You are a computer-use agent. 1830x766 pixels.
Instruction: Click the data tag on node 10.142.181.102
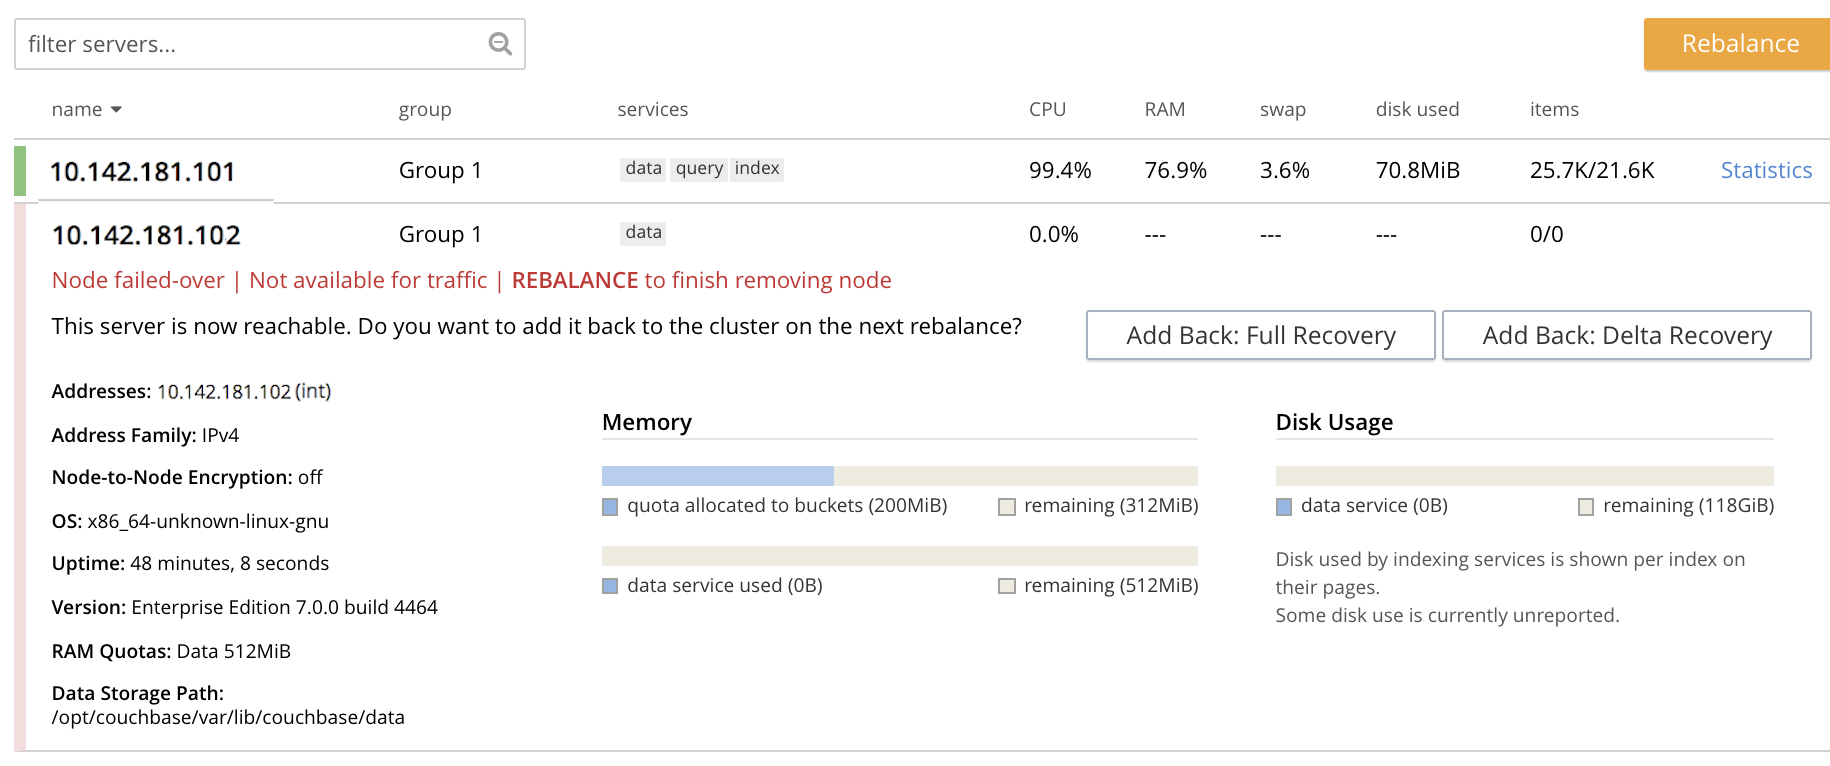coord(643,233)
